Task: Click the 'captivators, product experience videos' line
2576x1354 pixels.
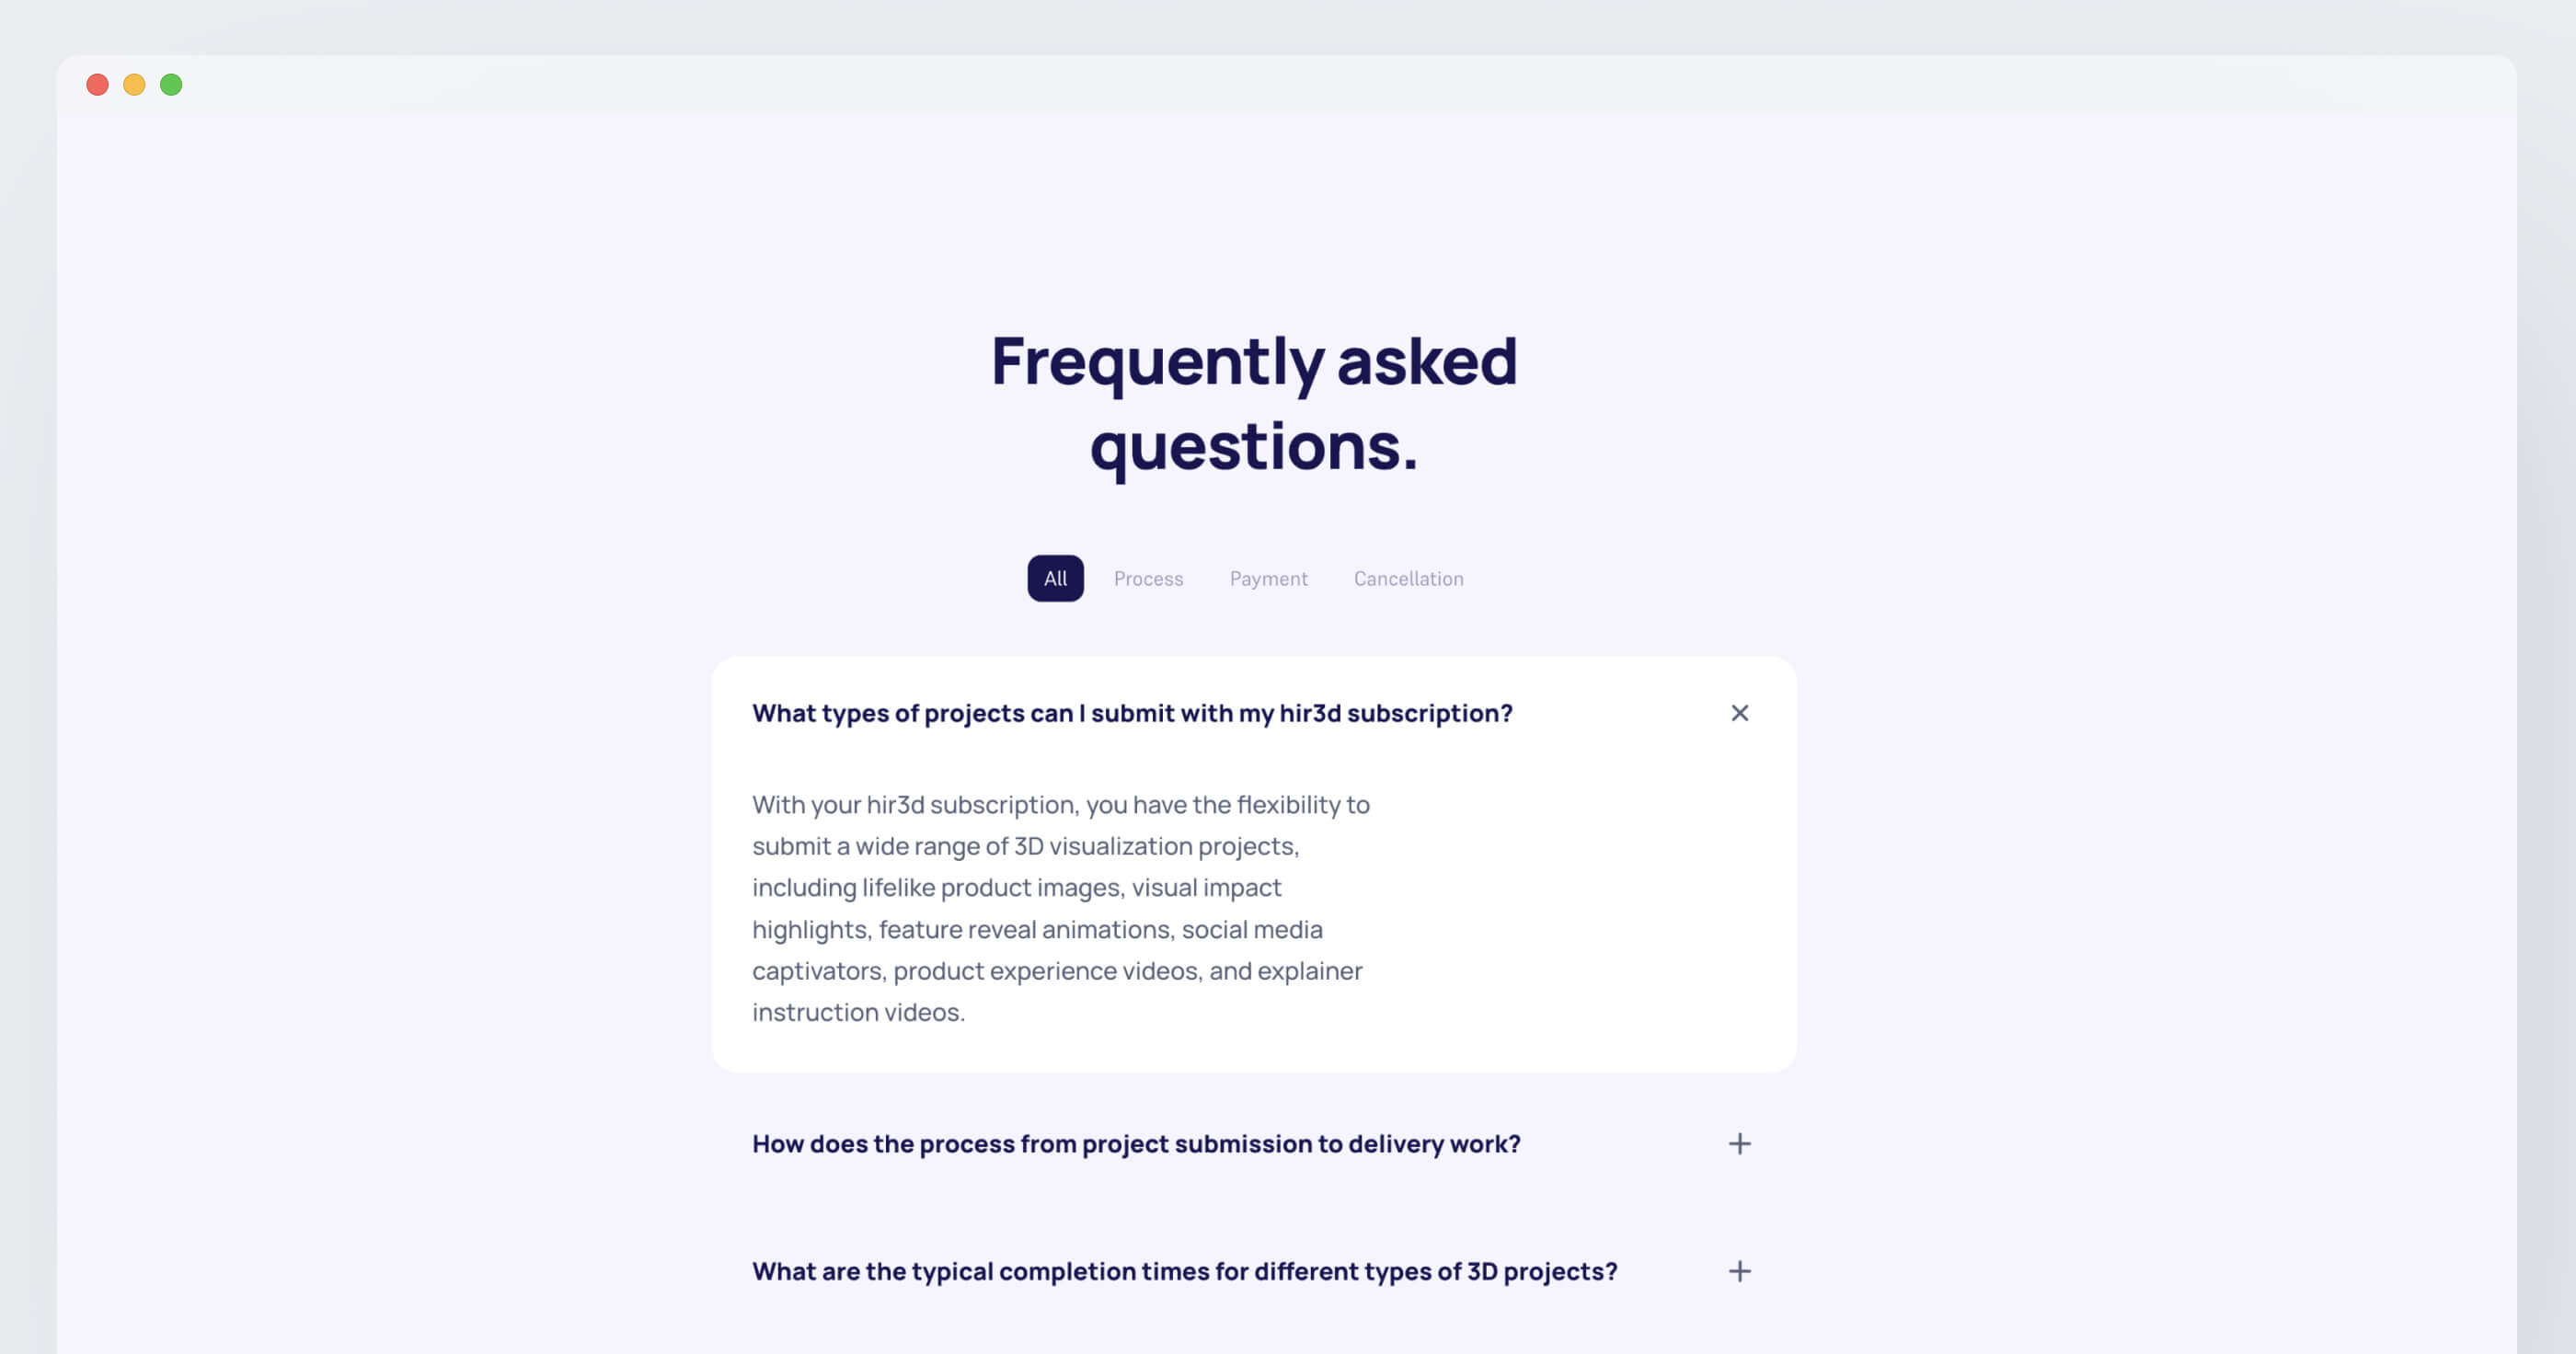Action: tap(1057, 971)
